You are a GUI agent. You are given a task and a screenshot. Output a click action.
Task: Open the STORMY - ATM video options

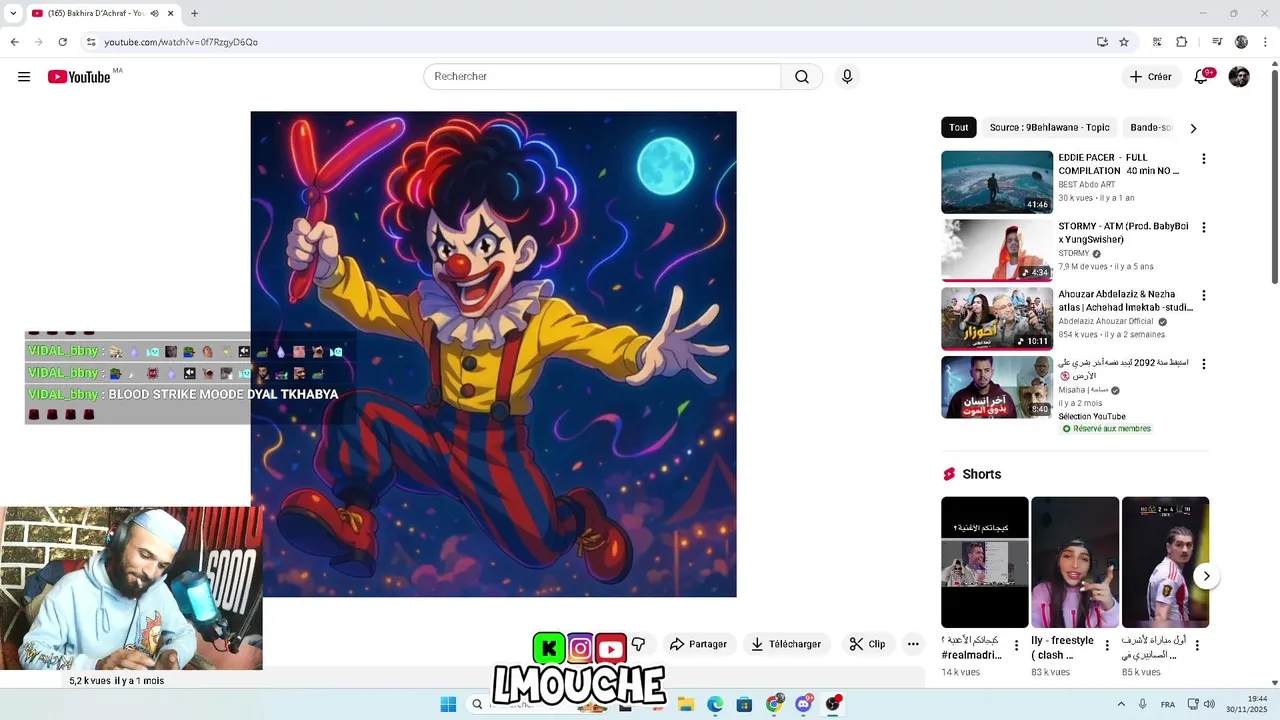click(x=1203, y=227)
